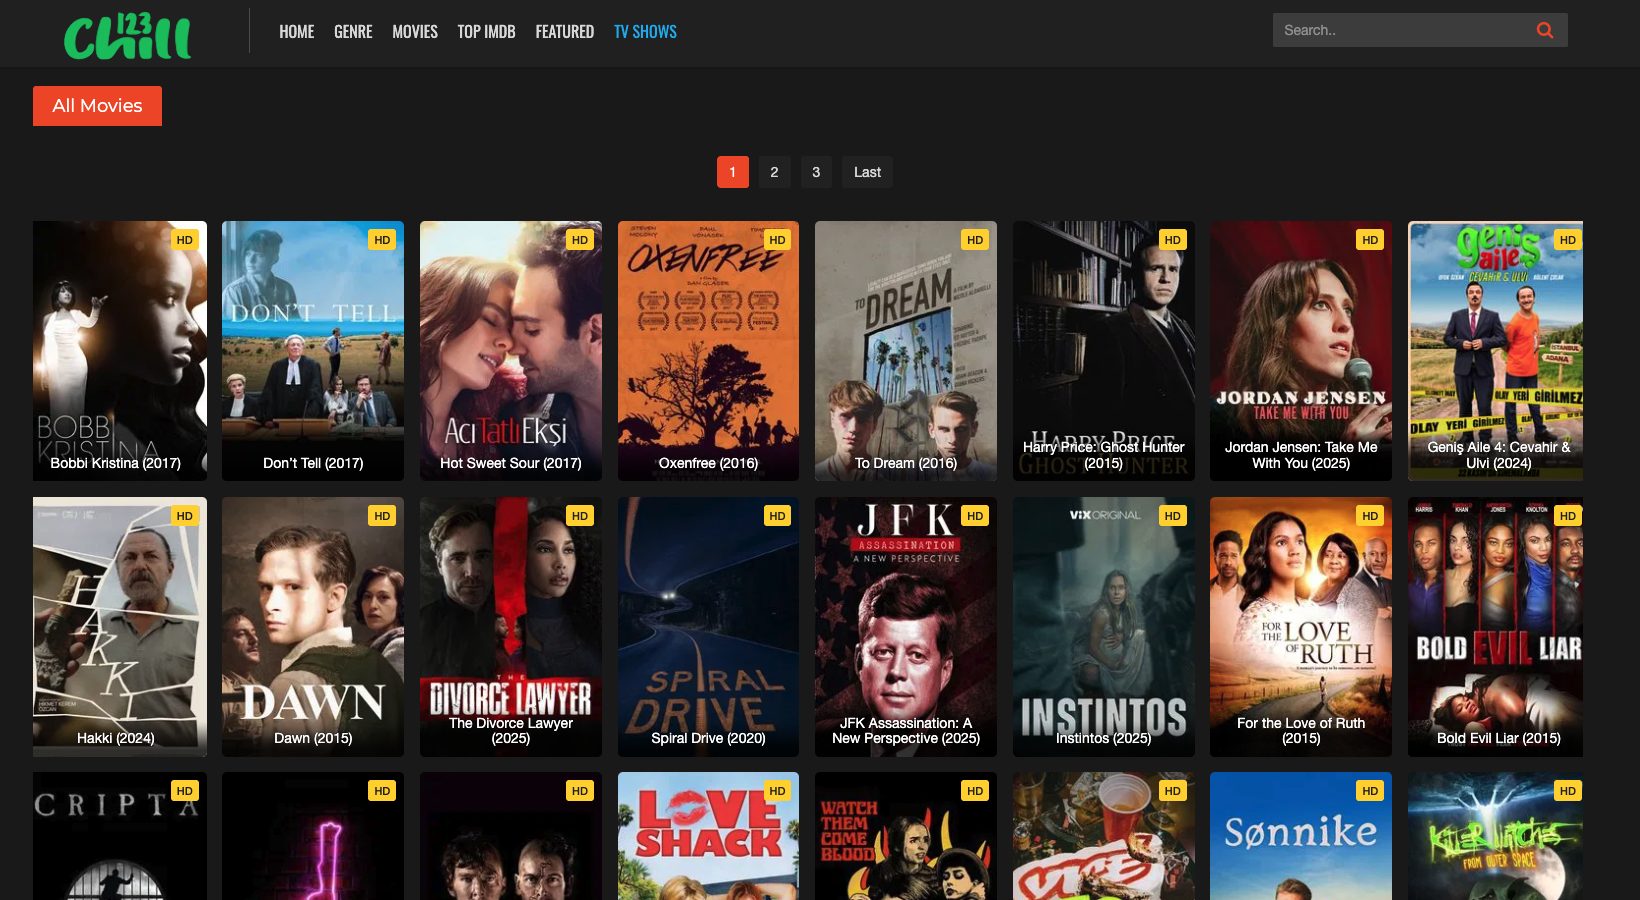
Task: Jump to page 3
Action: (x=816, y=172)
